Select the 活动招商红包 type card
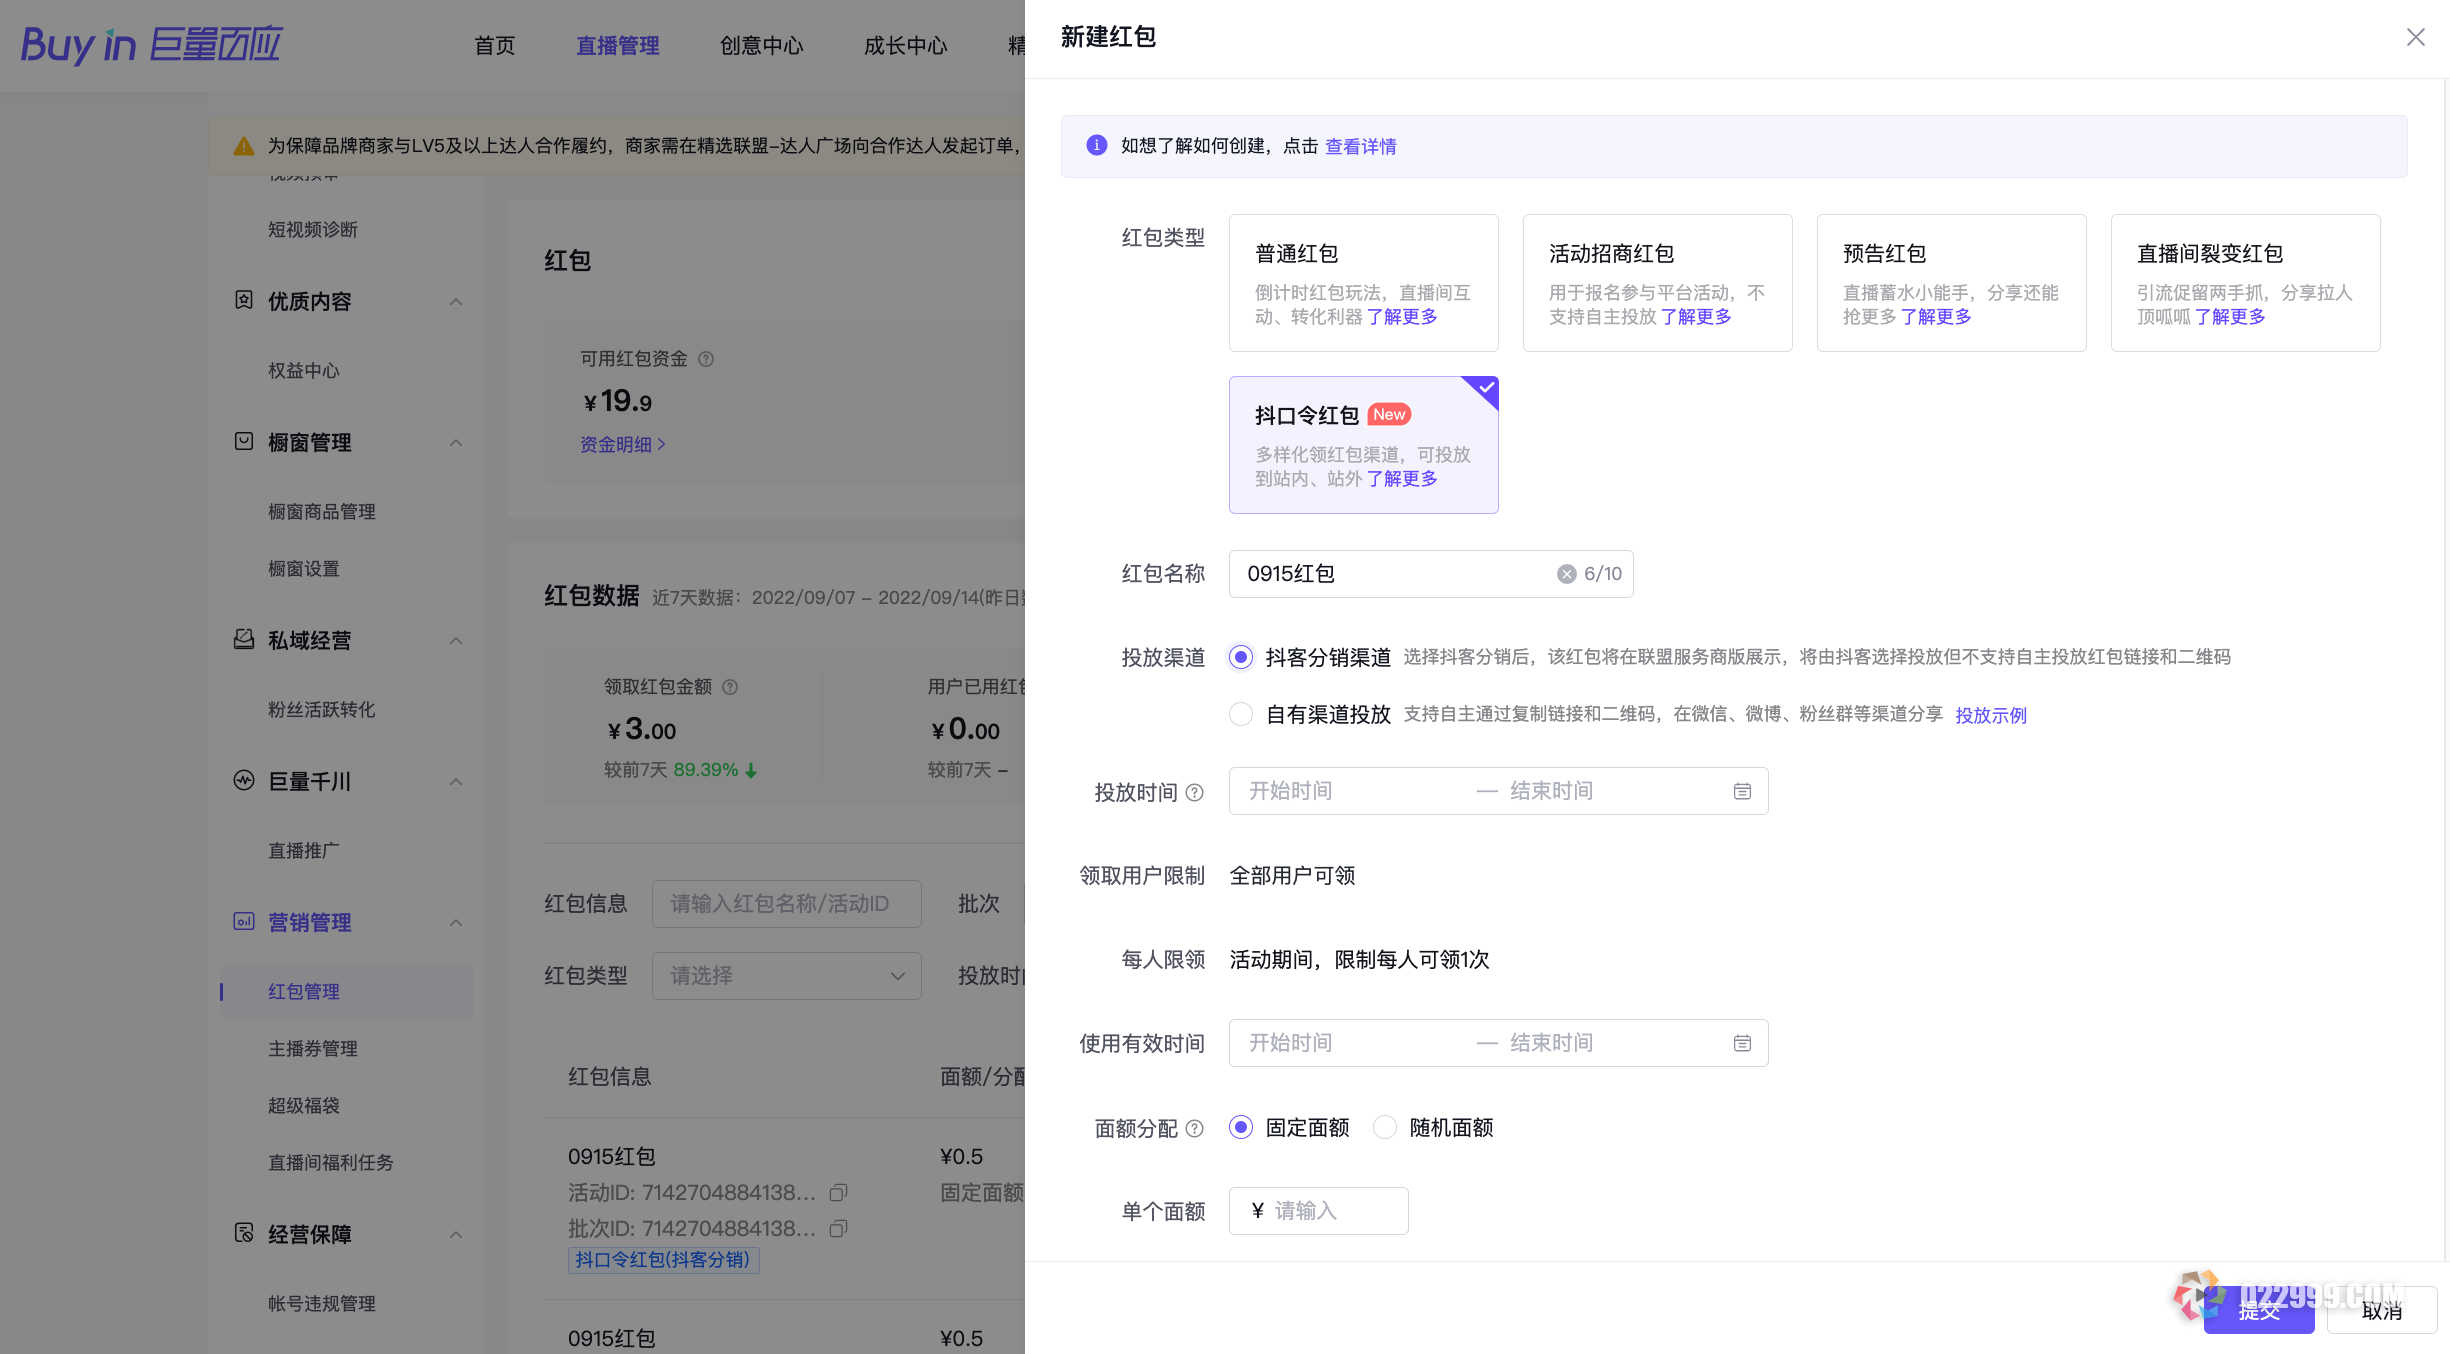2450x1354 pixels. coord(1657,283)
